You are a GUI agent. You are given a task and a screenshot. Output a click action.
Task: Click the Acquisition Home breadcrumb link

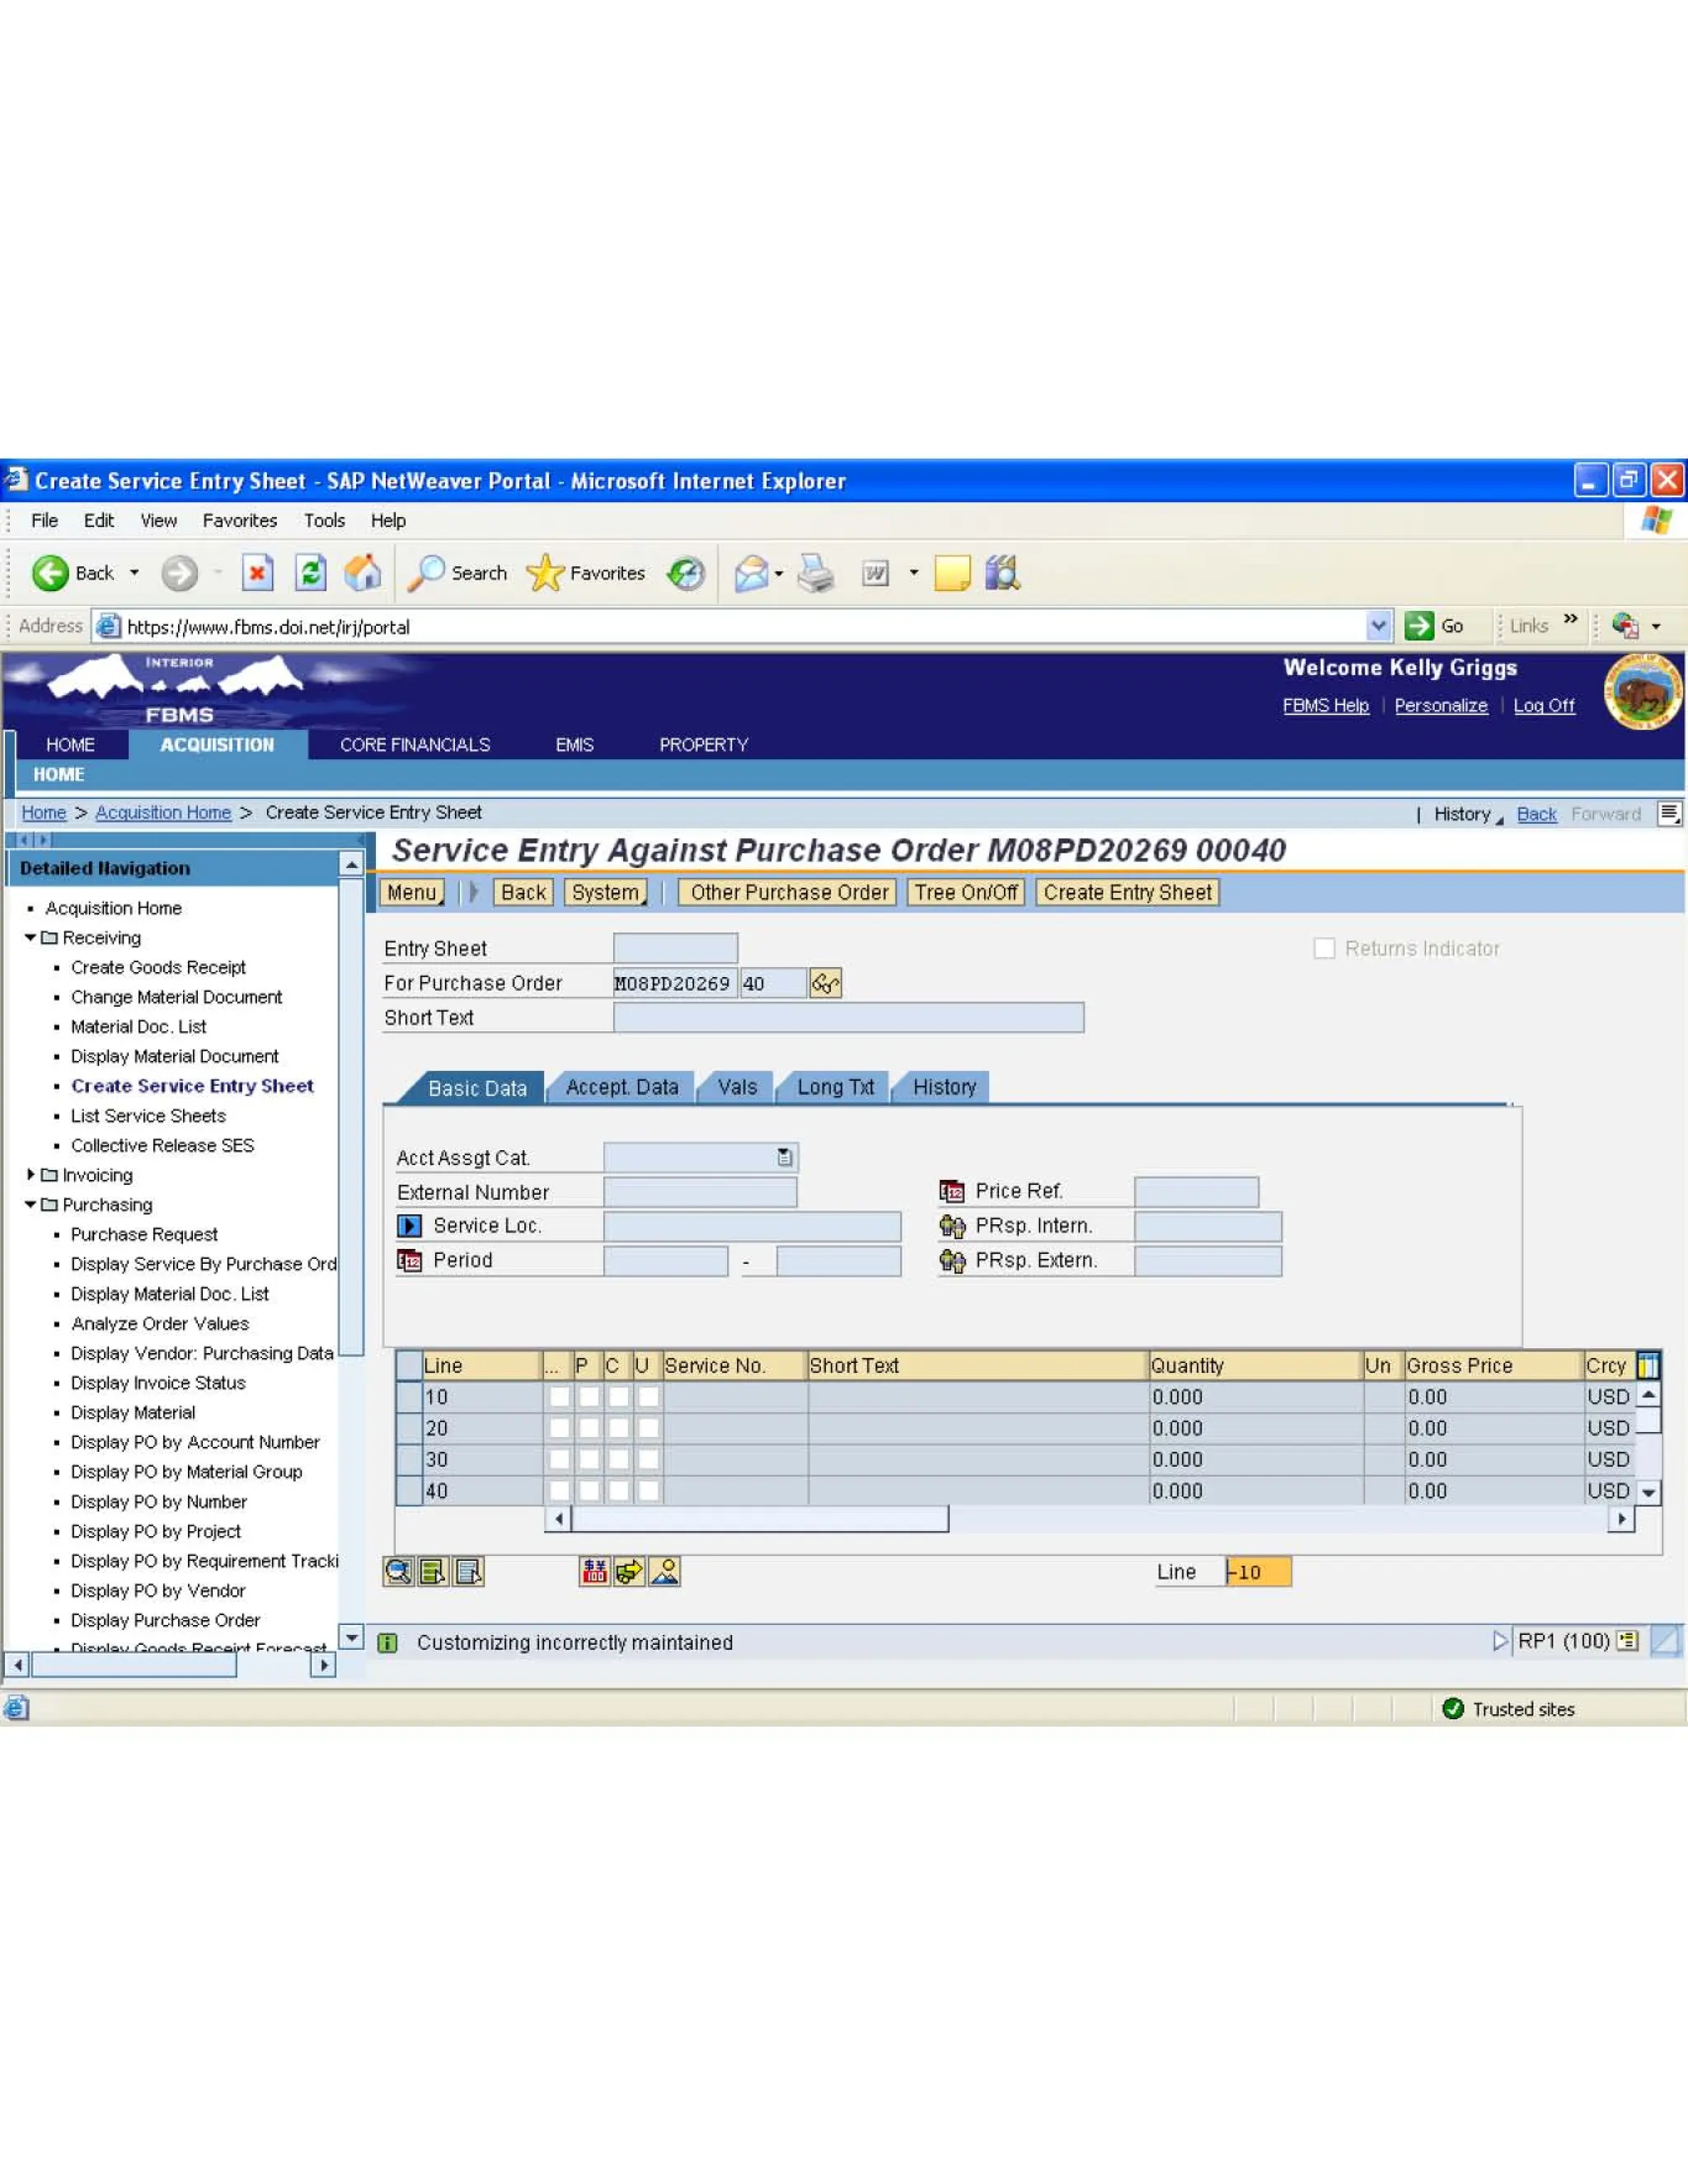coord(163,813)
